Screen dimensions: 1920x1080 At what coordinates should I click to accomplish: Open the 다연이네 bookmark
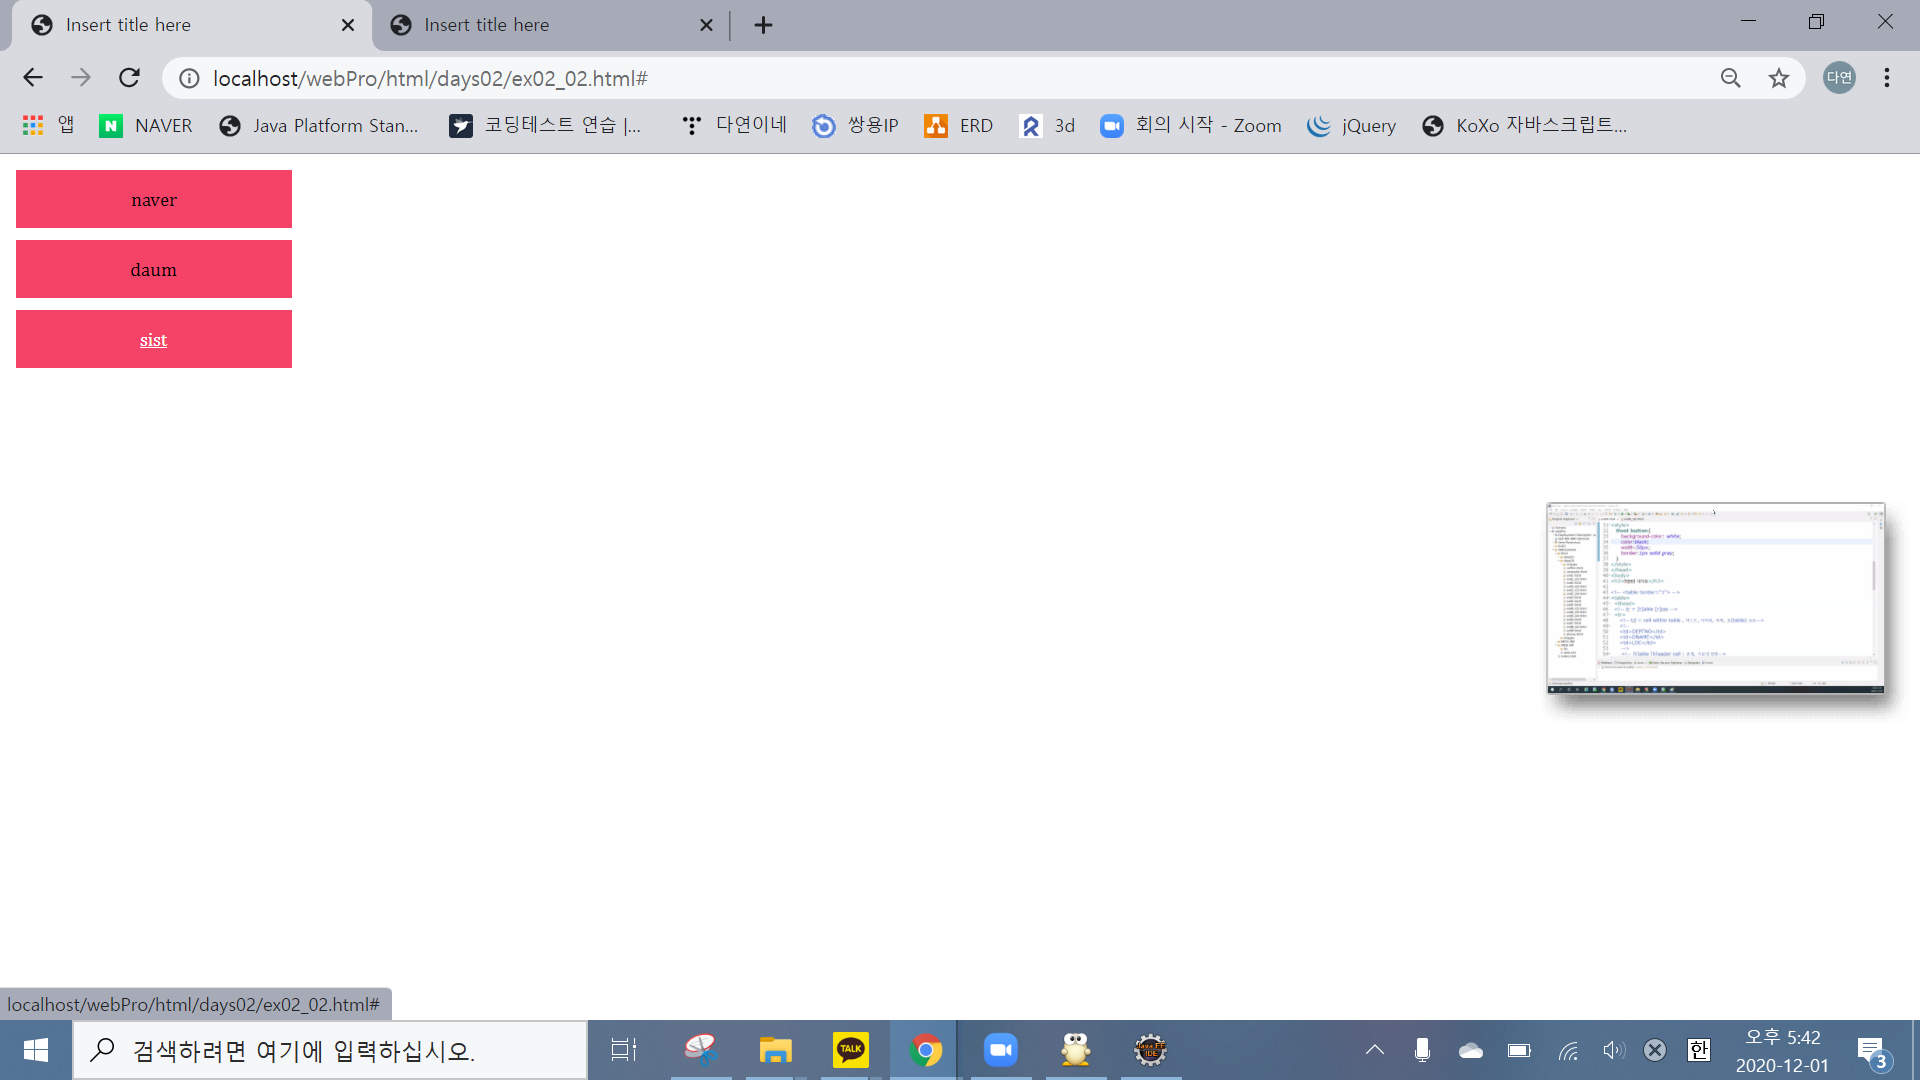pyautogui.click(x=734, y=125)
